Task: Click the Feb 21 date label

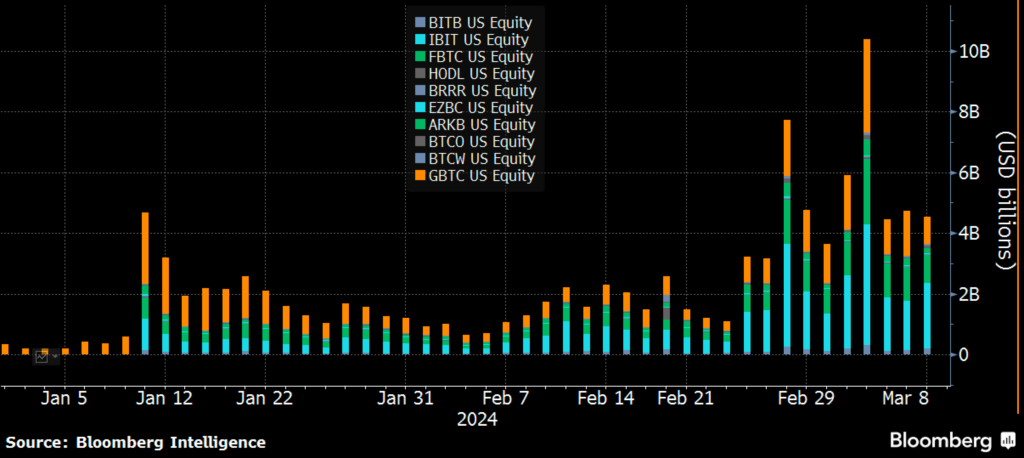Action: (x=685, y=399)
